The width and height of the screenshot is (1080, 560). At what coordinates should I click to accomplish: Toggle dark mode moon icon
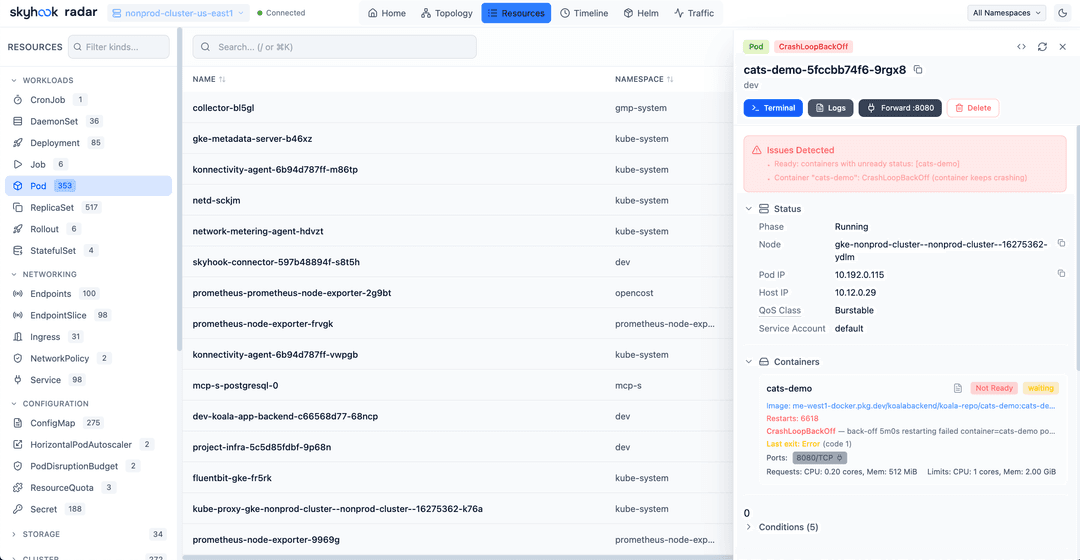(1062, 13)
